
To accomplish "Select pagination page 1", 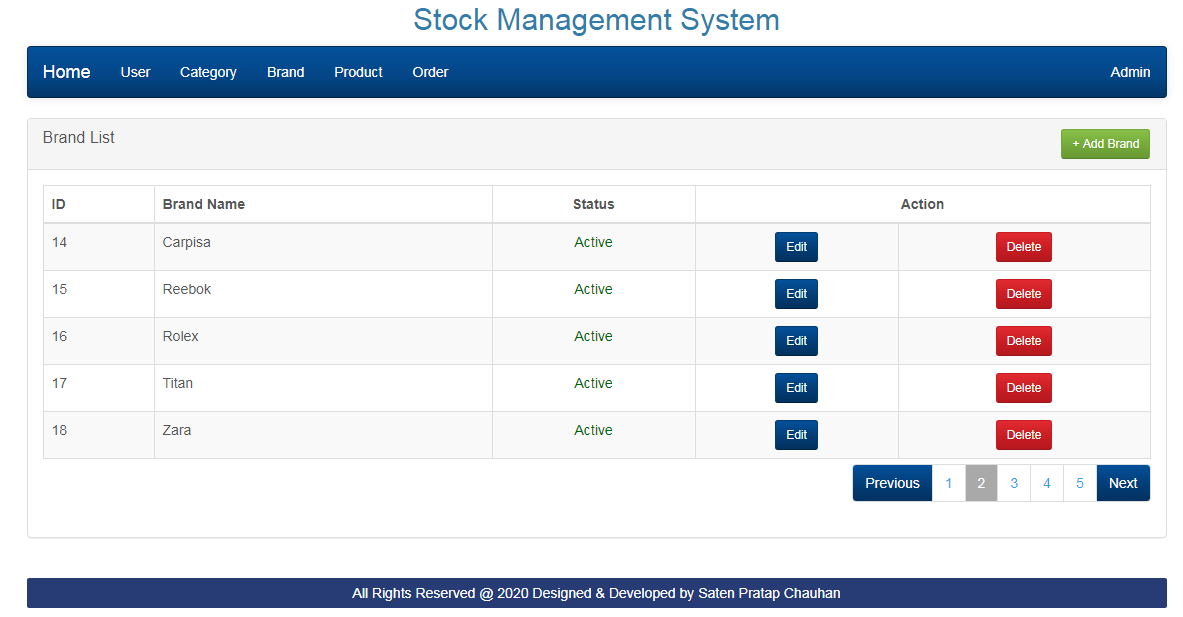I will pyautogui.click(x=948, y=483).
